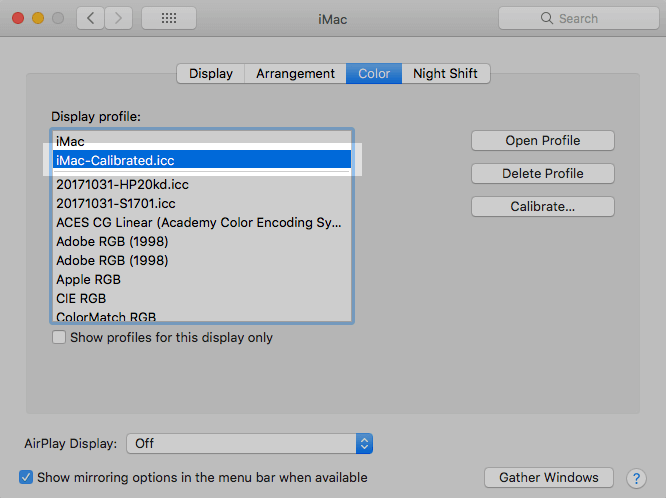Image resolution: width=666 pixels, height=498 pixels.
Task: Launch Calibrate... assistant
Action: 542,207
